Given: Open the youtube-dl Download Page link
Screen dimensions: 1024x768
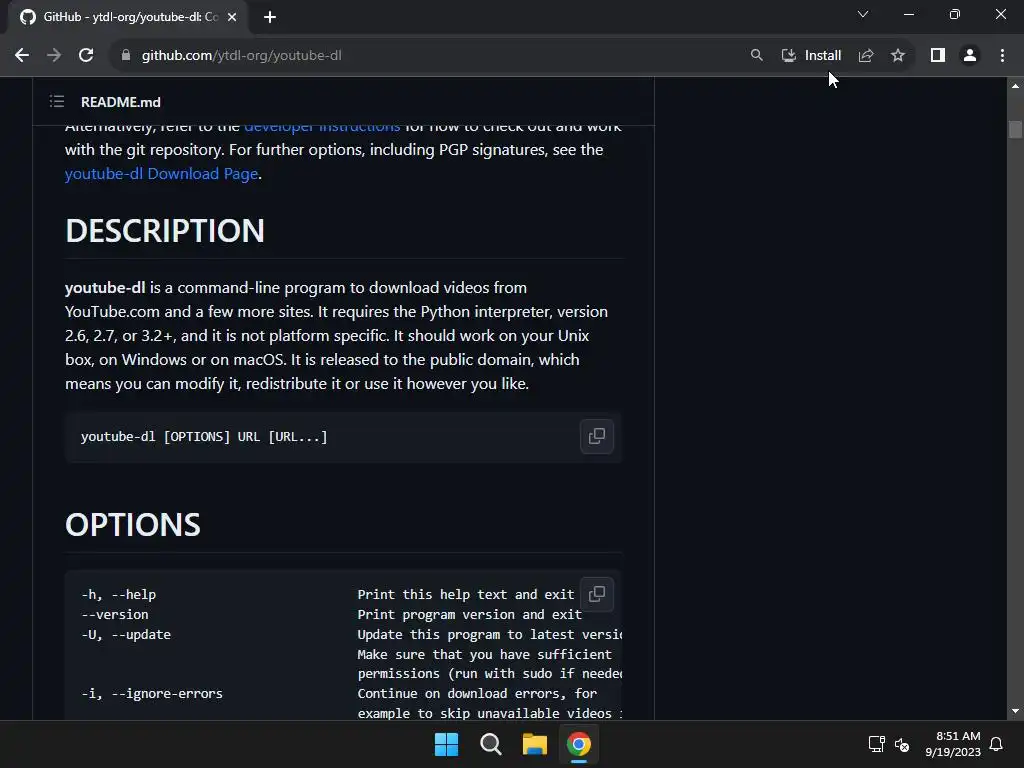Looking at the screenshot, I should coord(161,174).
